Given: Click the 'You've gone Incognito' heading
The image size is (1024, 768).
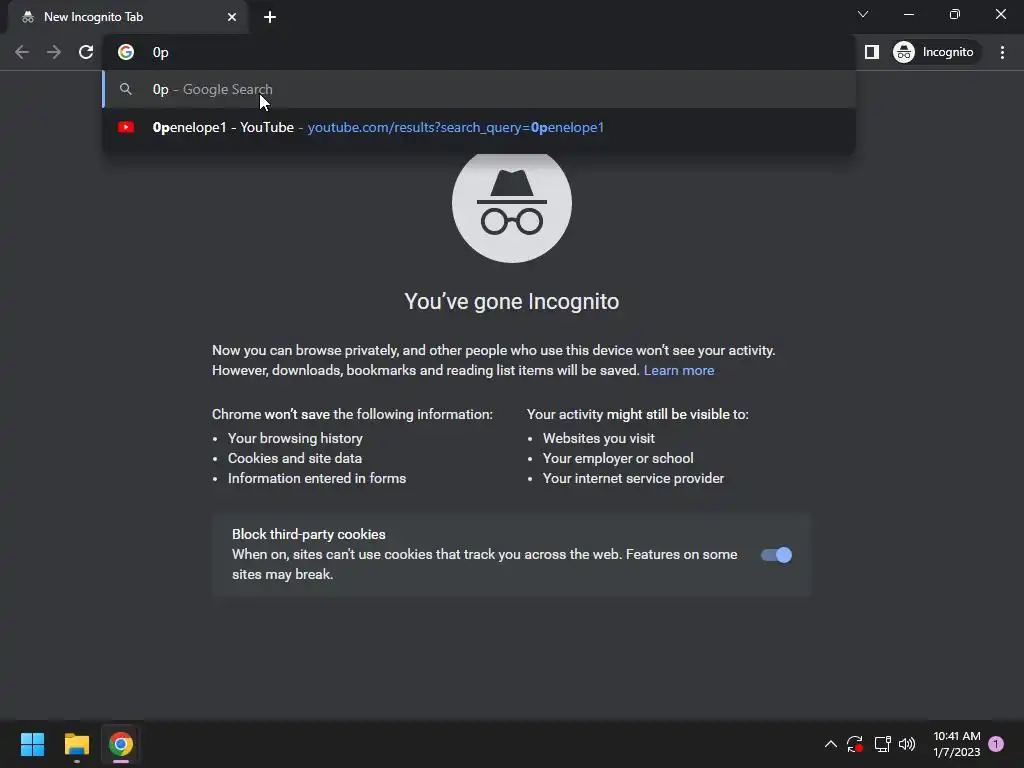Looking at the screenshot, I should point(512,302).
